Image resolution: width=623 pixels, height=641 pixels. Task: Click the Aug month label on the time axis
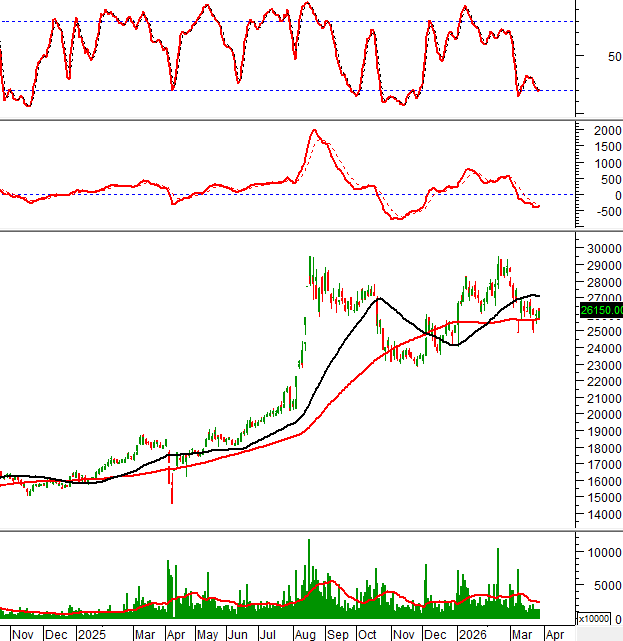click(x=308, y=634)
